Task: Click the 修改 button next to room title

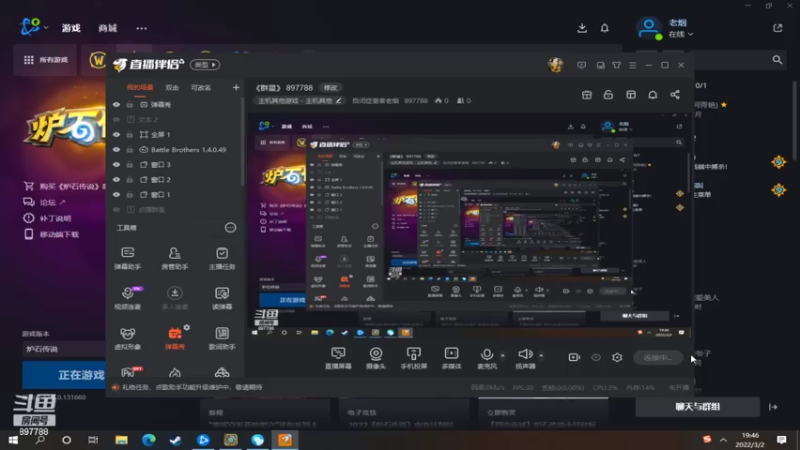Action: [331, 88]
